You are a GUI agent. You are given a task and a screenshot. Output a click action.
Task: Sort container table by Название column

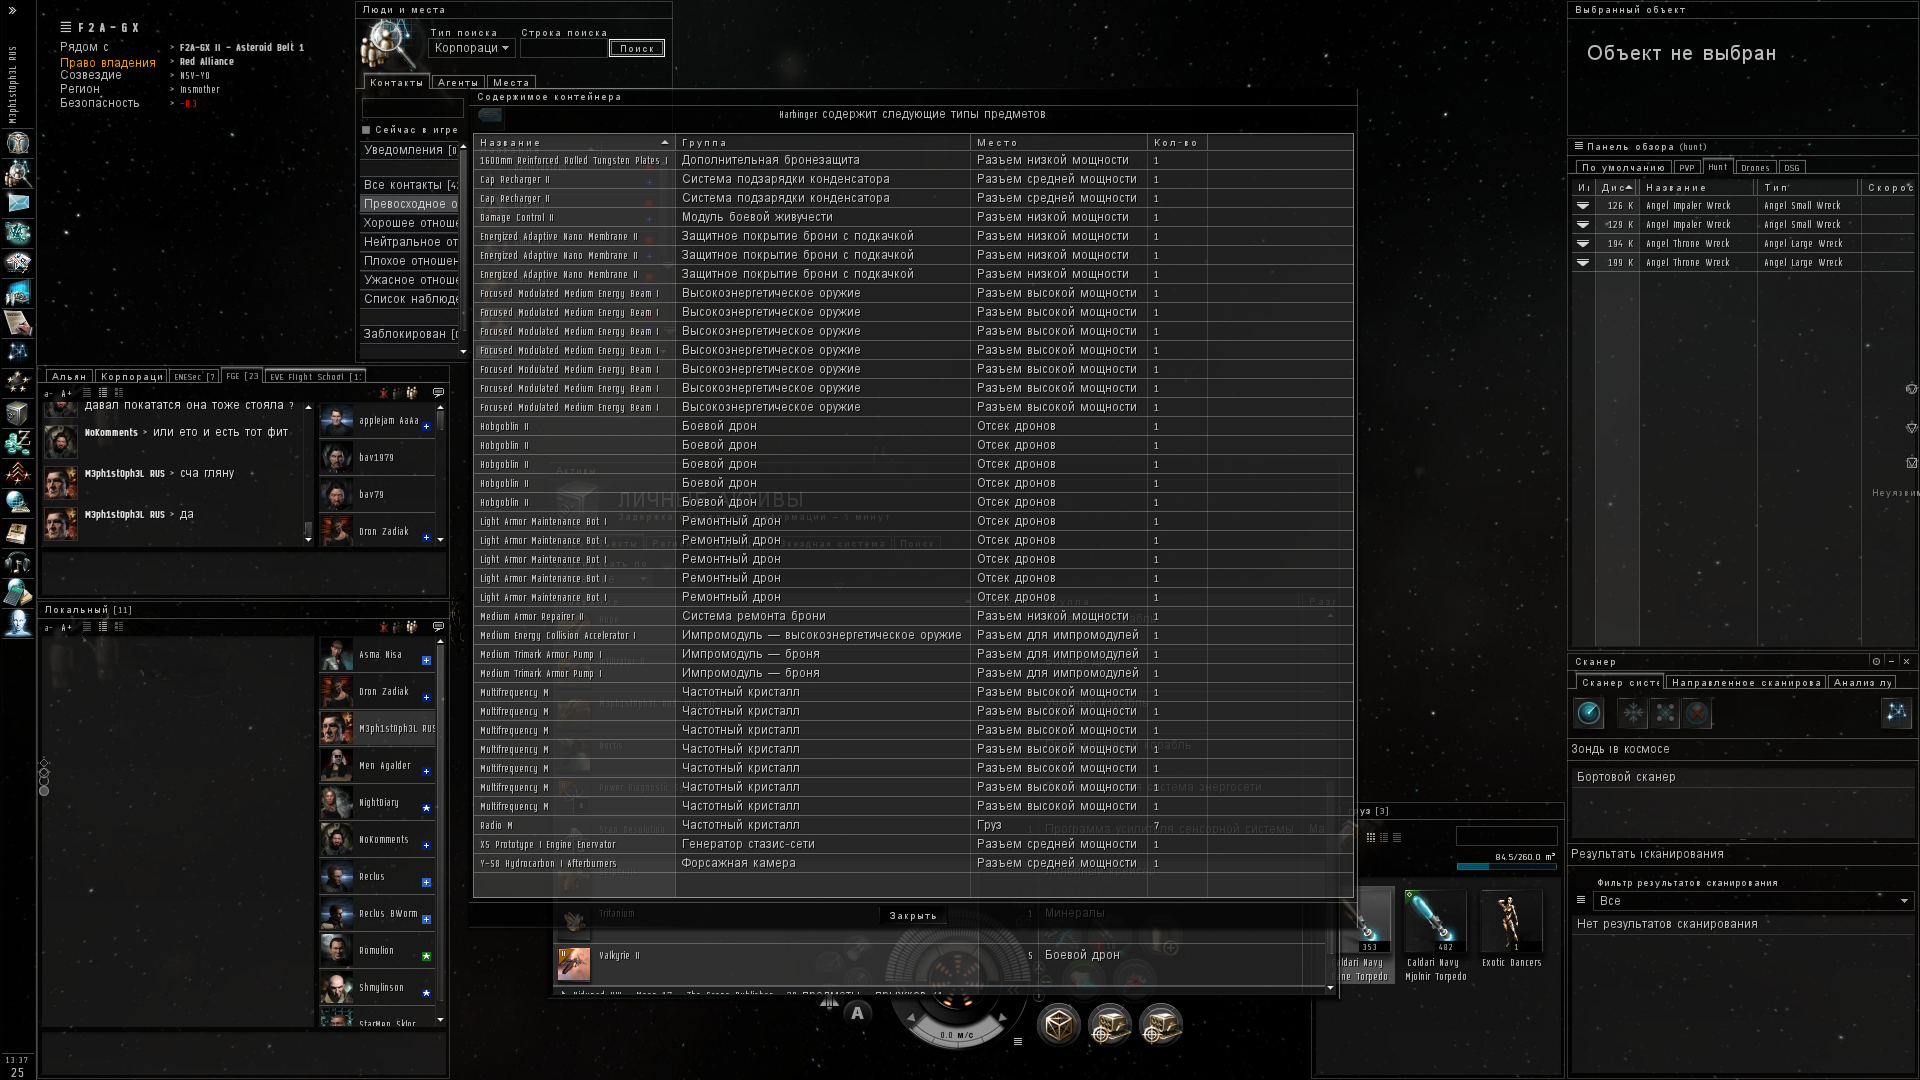574,143
